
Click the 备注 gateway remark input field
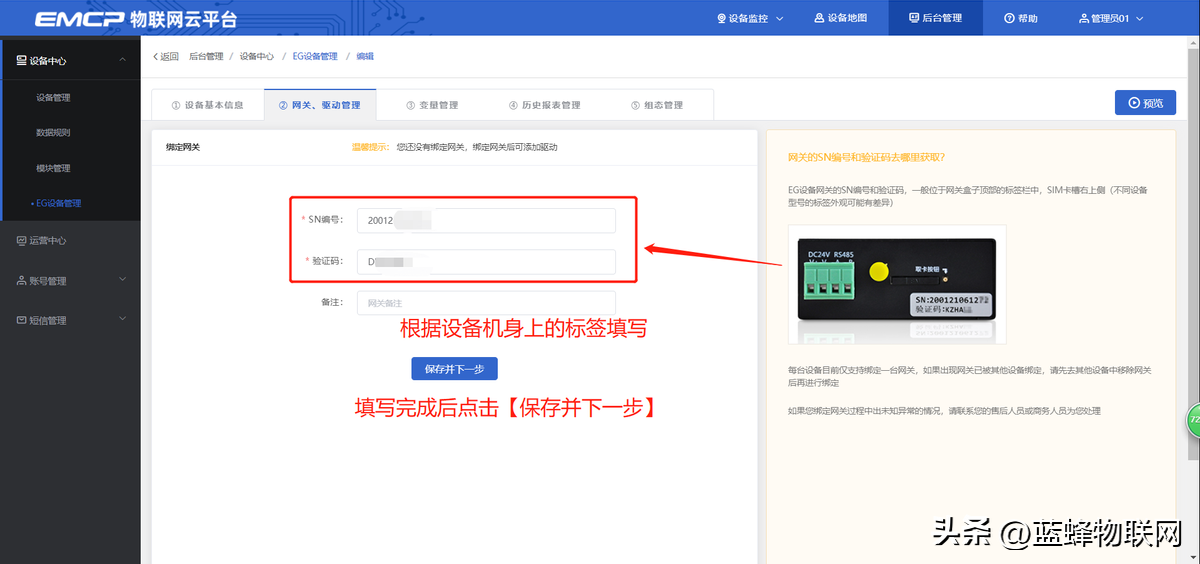(x=486, y=303)
